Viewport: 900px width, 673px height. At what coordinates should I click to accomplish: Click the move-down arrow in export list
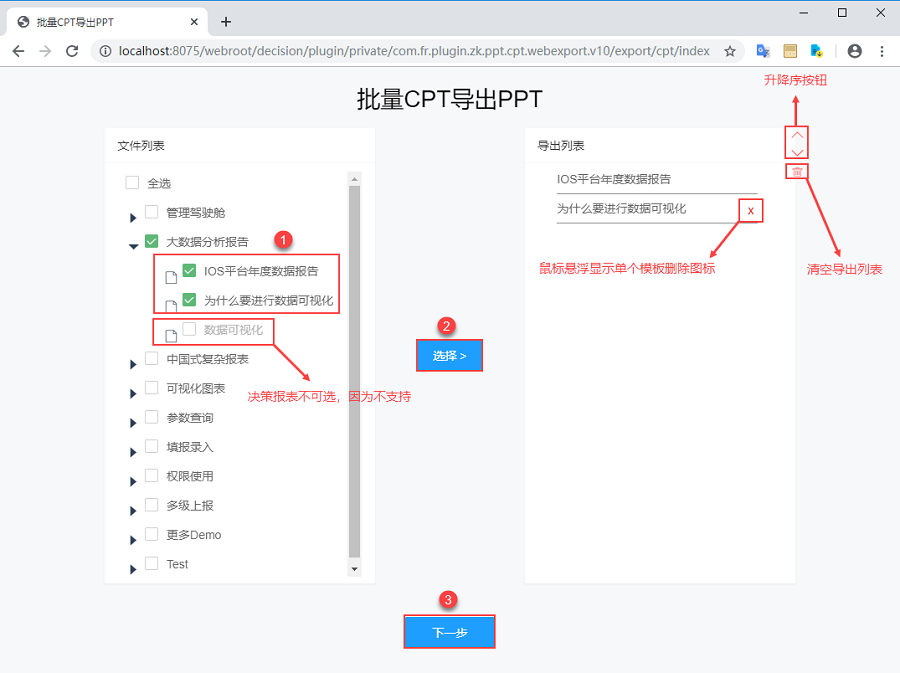(x=797, y=153)
